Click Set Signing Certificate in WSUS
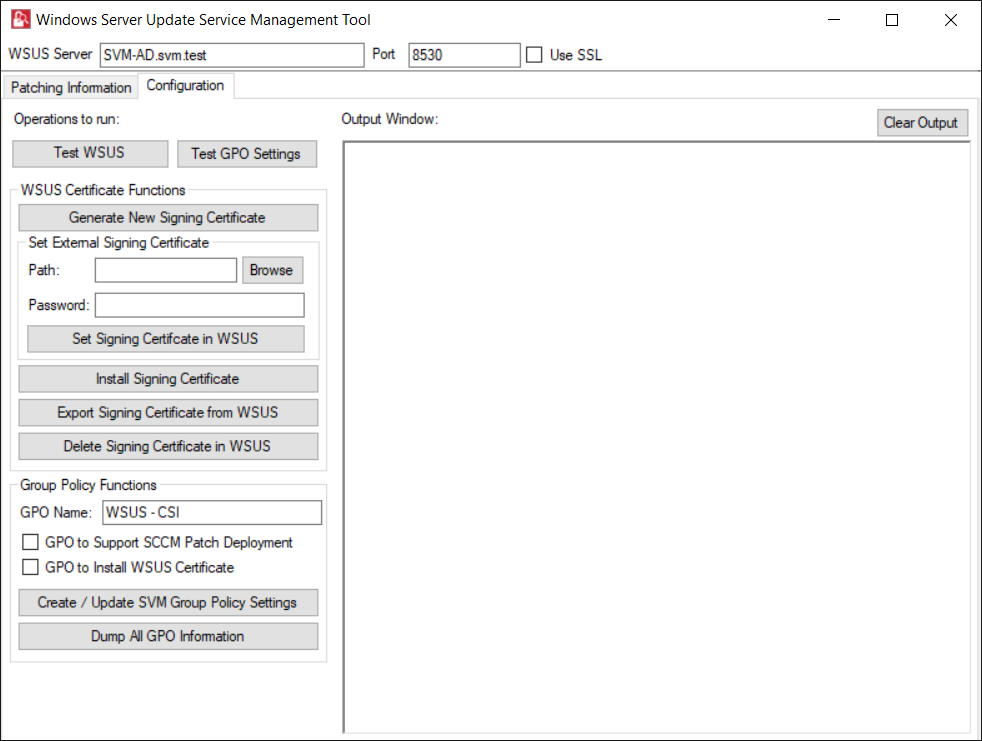 coord(165,339)
